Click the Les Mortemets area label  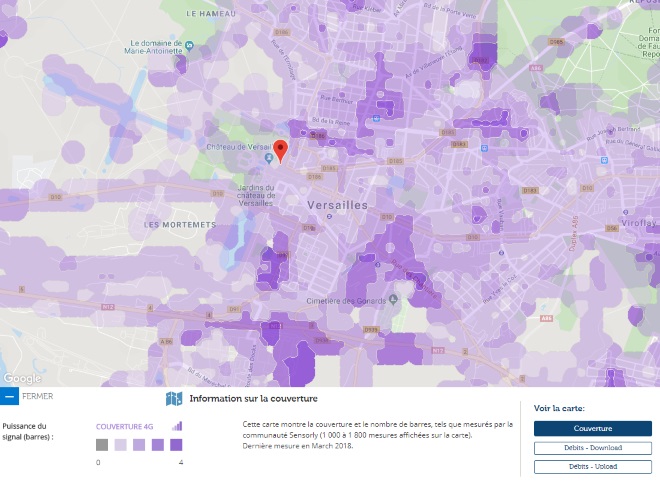pyautogui.click(x=179, y=225)
